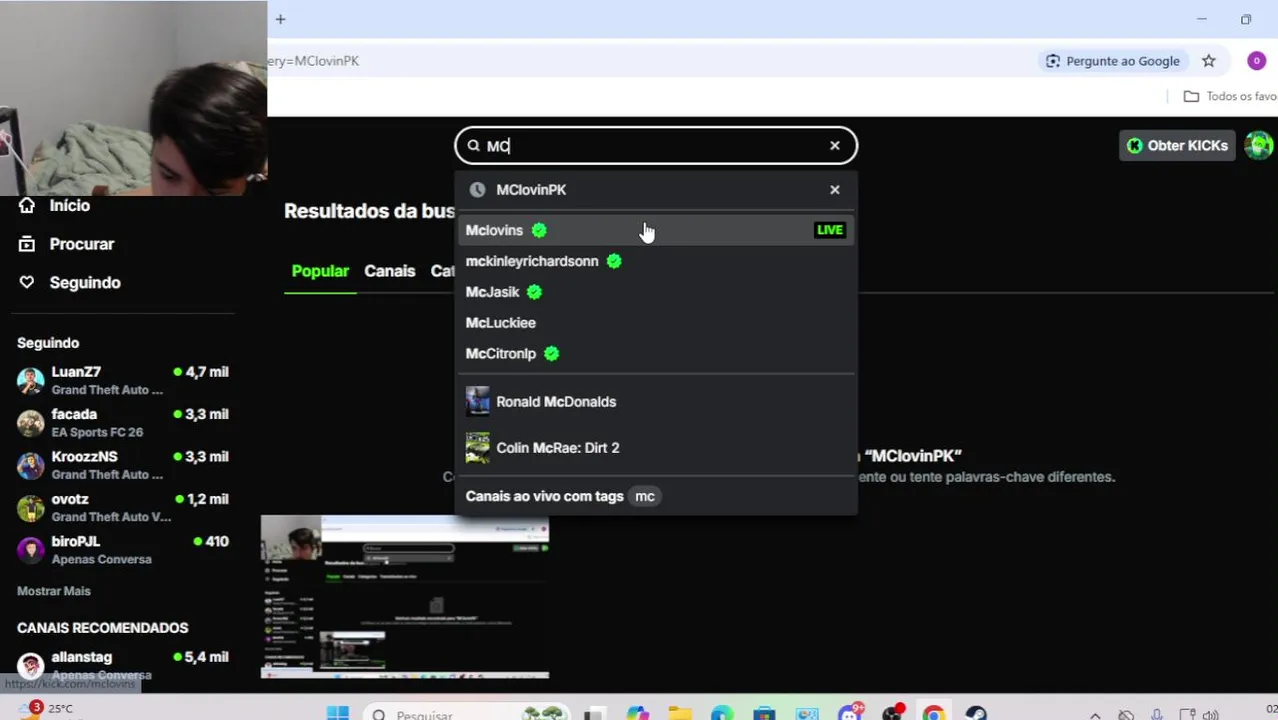Viewport: 1278px width, 720px height.
Task: Click the biroPJL avatar icon
Action: pos(31,550)
